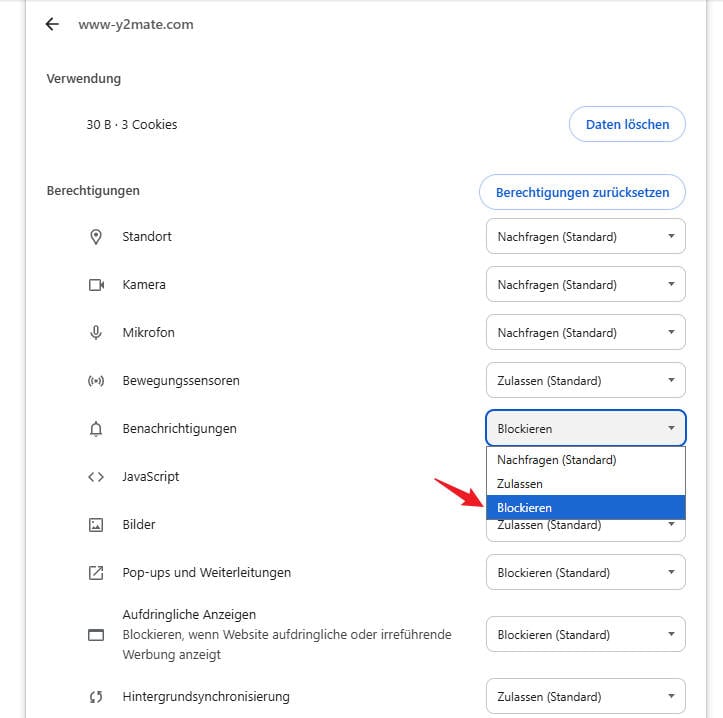The image size is (723, 718).
Task: Select 'Nachfragen (Standard)' in the open list
Action: pyautogui.click(x=557, y=460)
